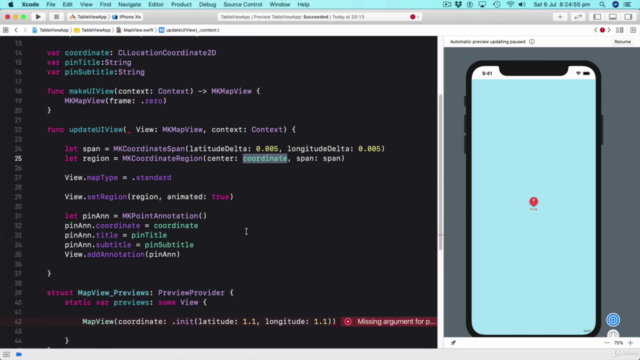
Task: Click blue breakpoint toggle at bottom
Action: (x=19, y=354)
